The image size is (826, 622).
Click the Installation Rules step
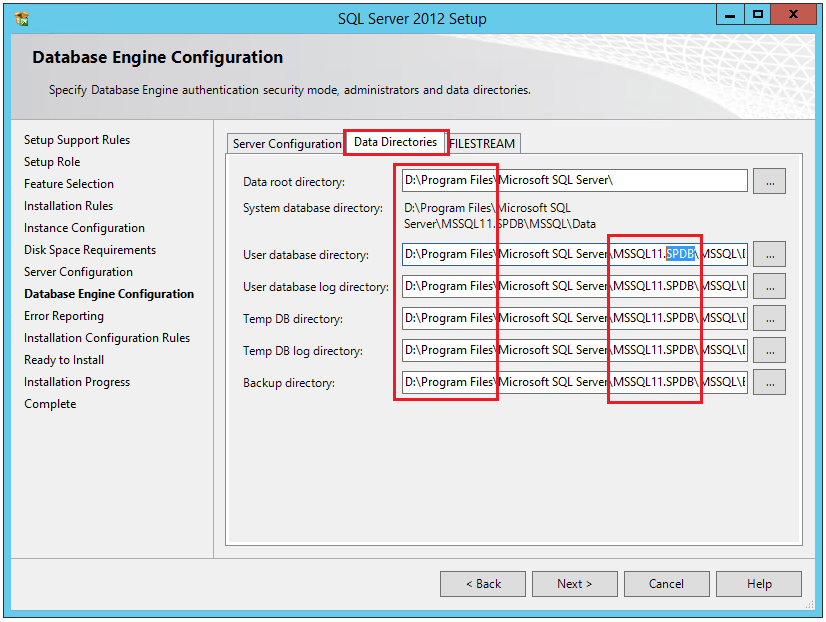click(68, 206)
